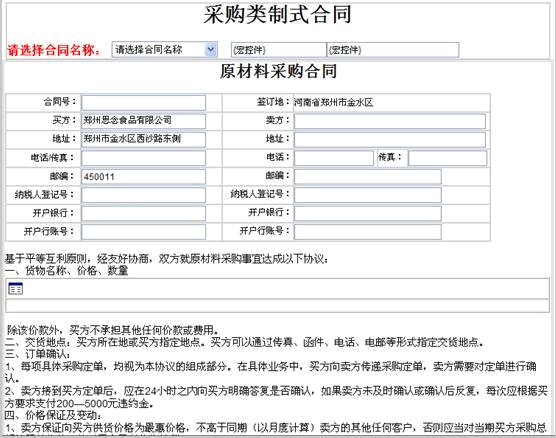Focus the buyer 纳税人登记号 input

pos(144,195)
